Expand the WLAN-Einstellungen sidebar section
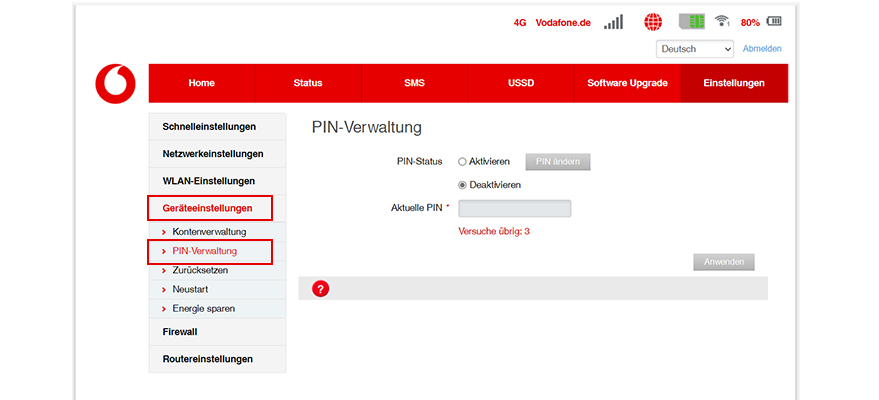The width and height of the screenshot is (879, 400). click(x=208, y=181)
